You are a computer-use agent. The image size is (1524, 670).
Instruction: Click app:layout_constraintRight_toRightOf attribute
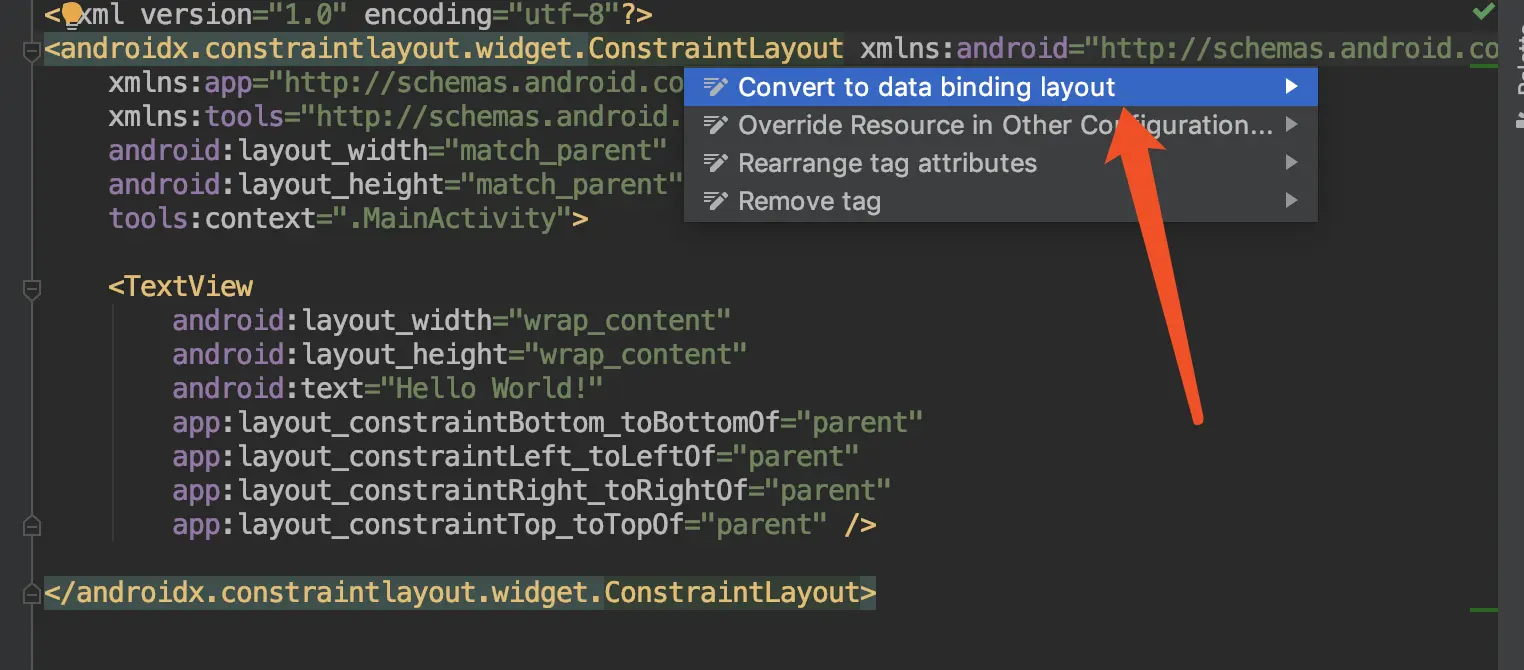tap(532, 491)
